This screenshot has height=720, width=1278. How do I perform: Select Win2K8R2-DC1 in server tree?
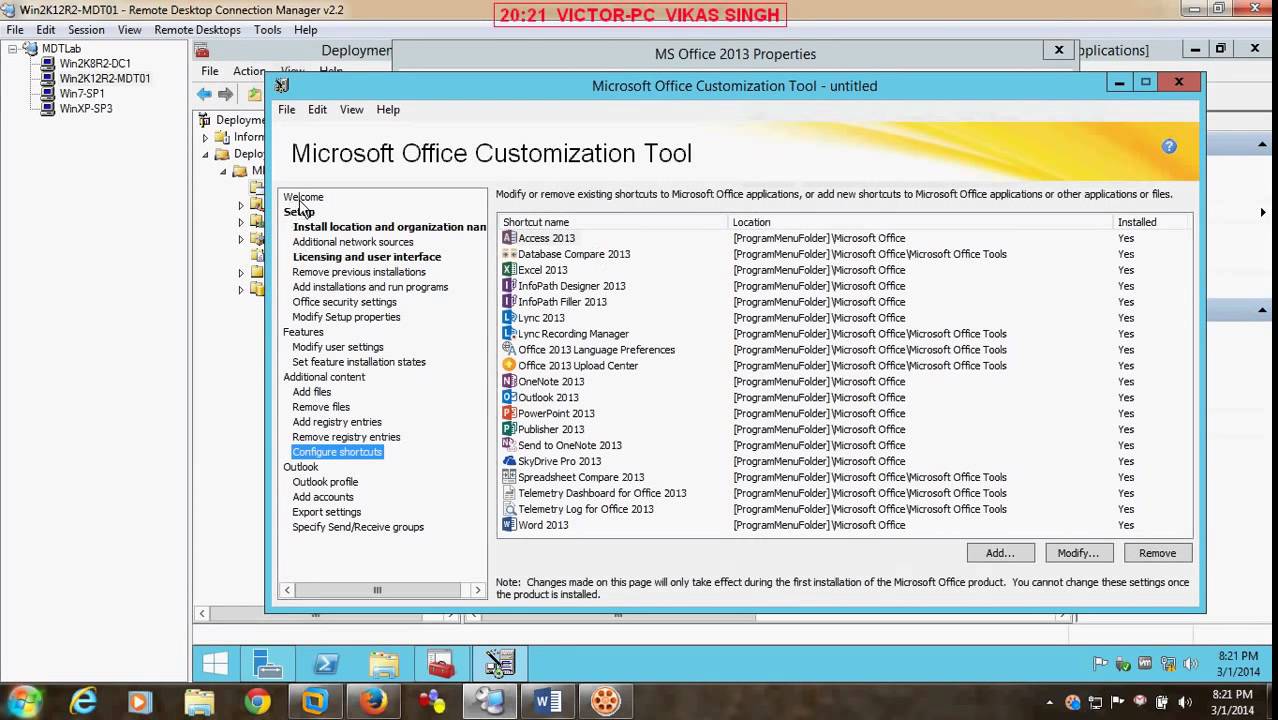pyautogui.click(x=95, y=63)
